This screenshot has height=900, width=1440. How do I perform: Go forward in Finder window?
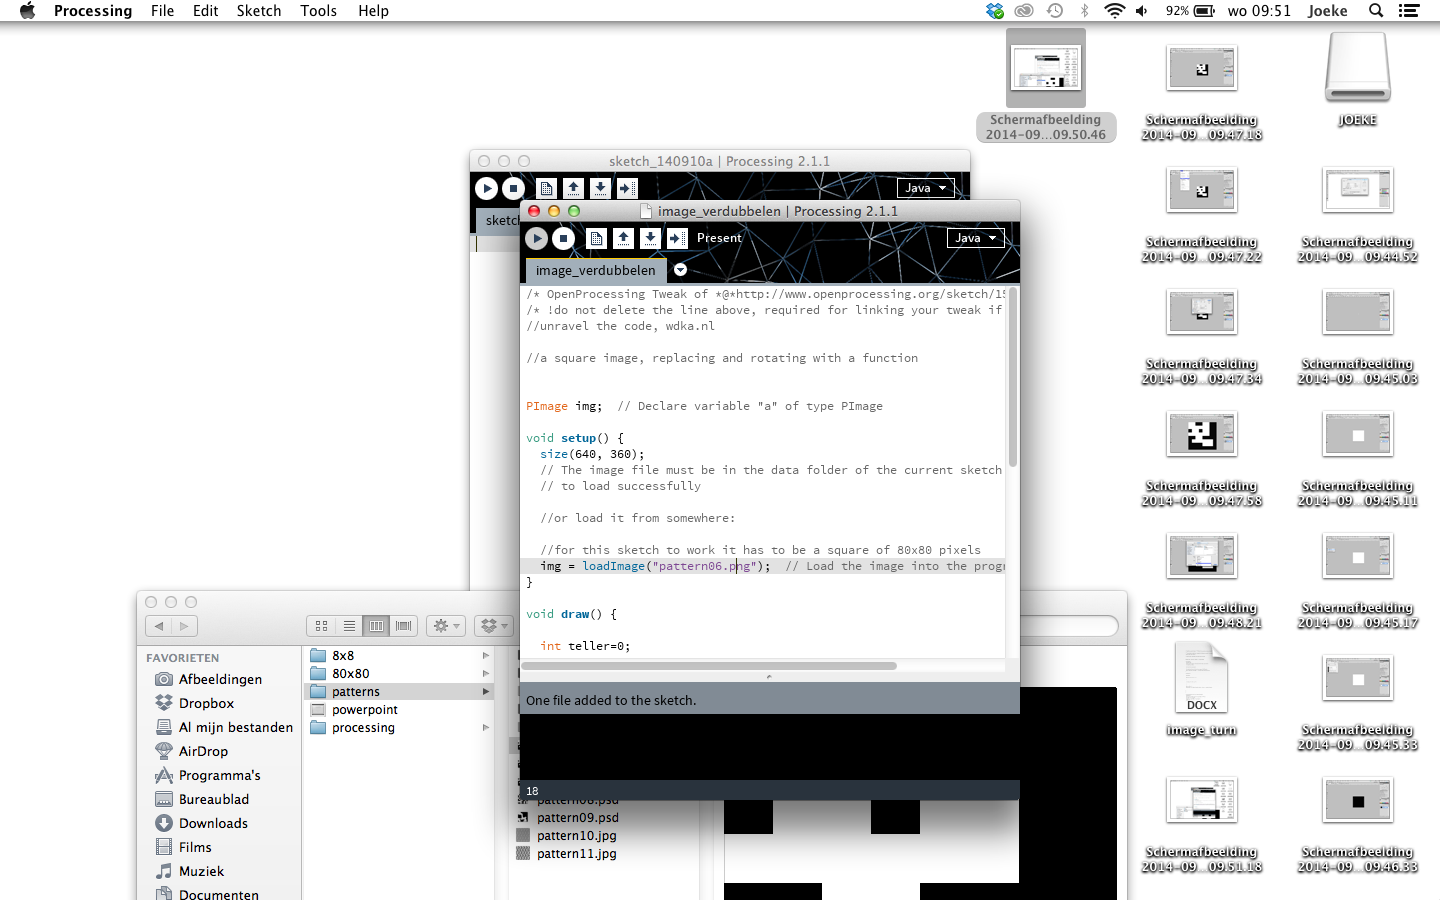(184, 626)
